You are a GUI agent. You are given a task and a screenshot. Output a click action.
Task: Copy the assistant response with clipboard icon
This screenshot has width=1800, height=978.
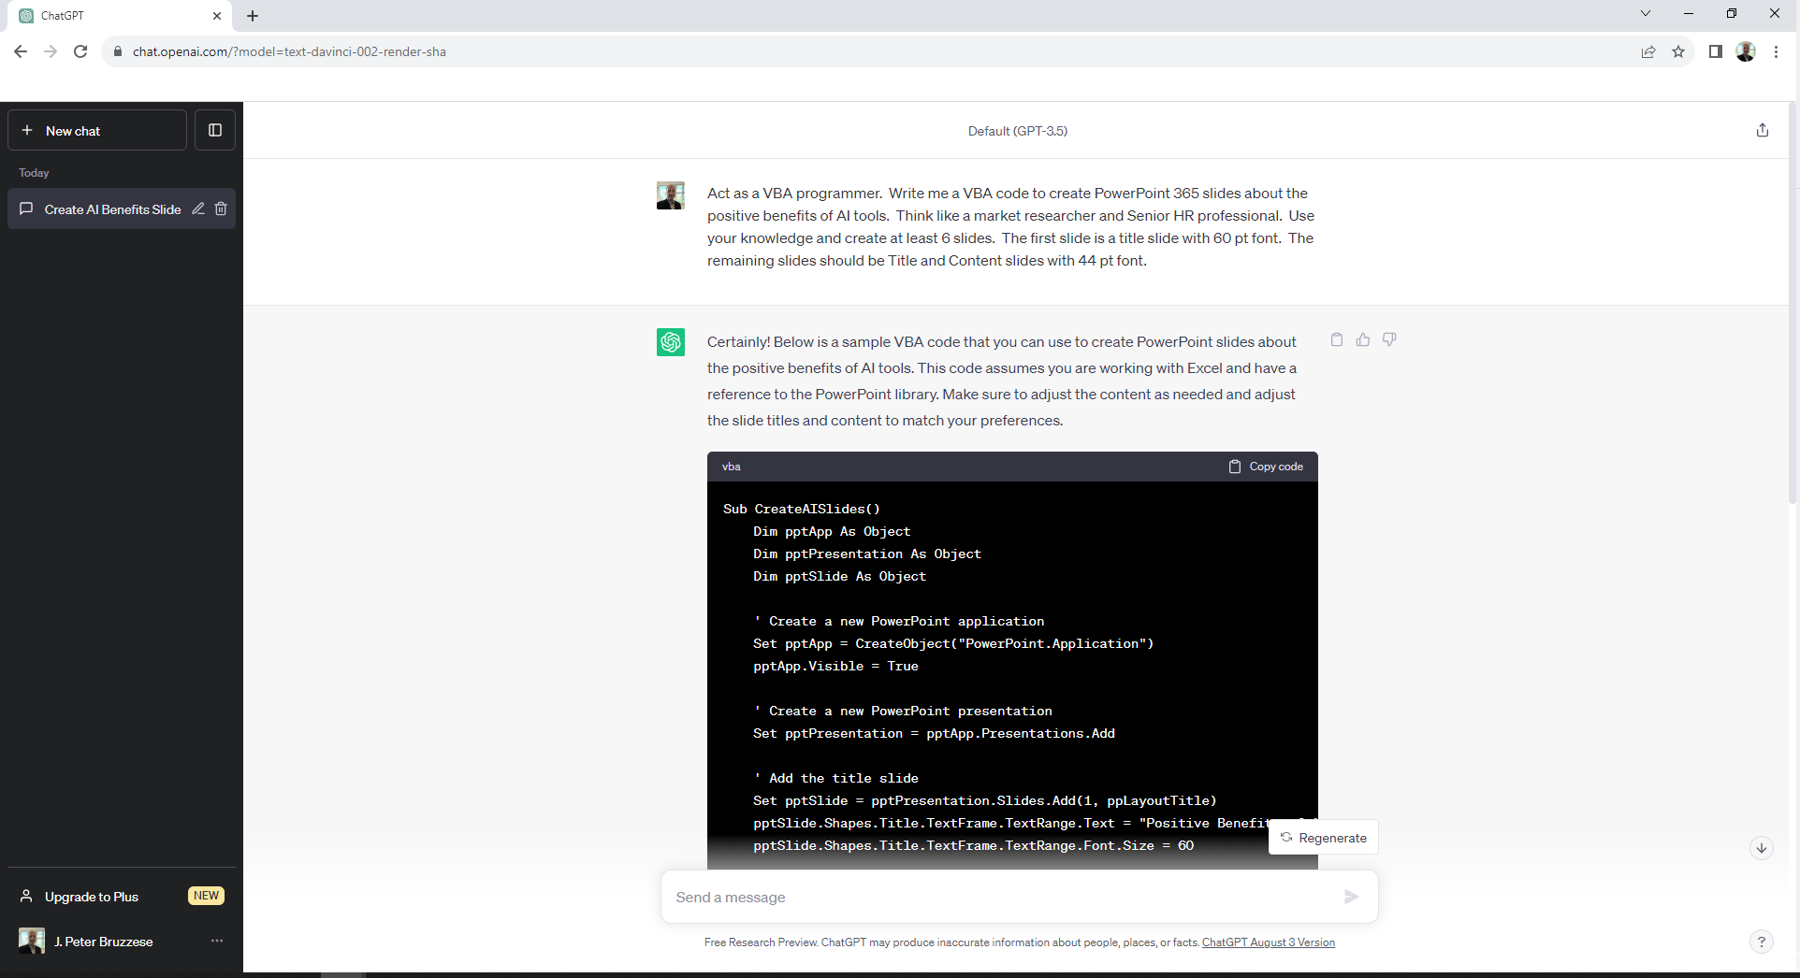pos(1336,340)
